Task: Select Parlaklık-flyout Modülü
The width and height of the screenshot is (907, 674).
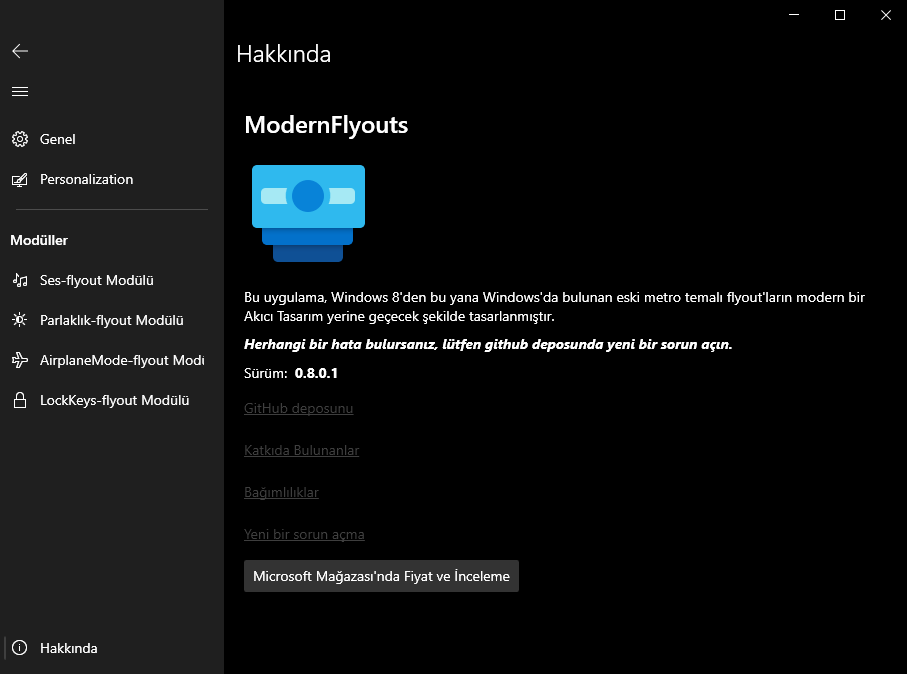Action: 112,320
